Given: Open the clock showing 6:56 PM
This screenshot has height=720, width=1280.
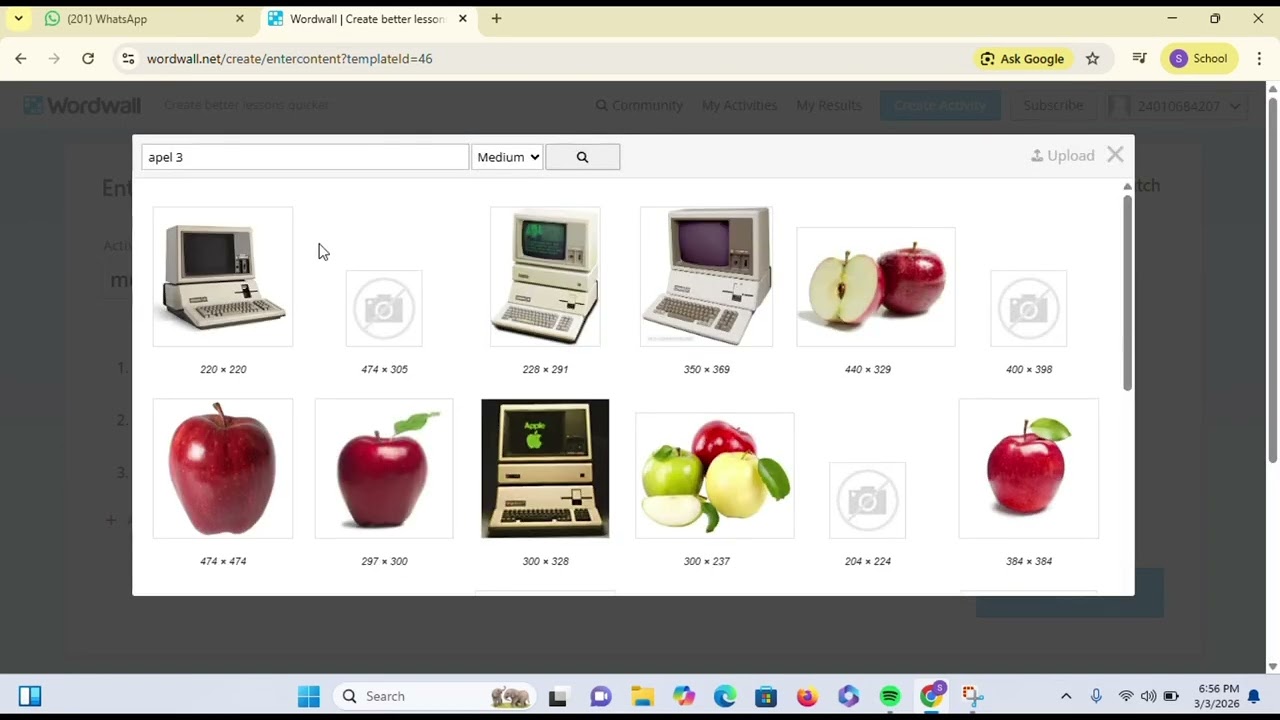Looking at the screenshot, I should pyautogui.click(x=1218, y=696).
